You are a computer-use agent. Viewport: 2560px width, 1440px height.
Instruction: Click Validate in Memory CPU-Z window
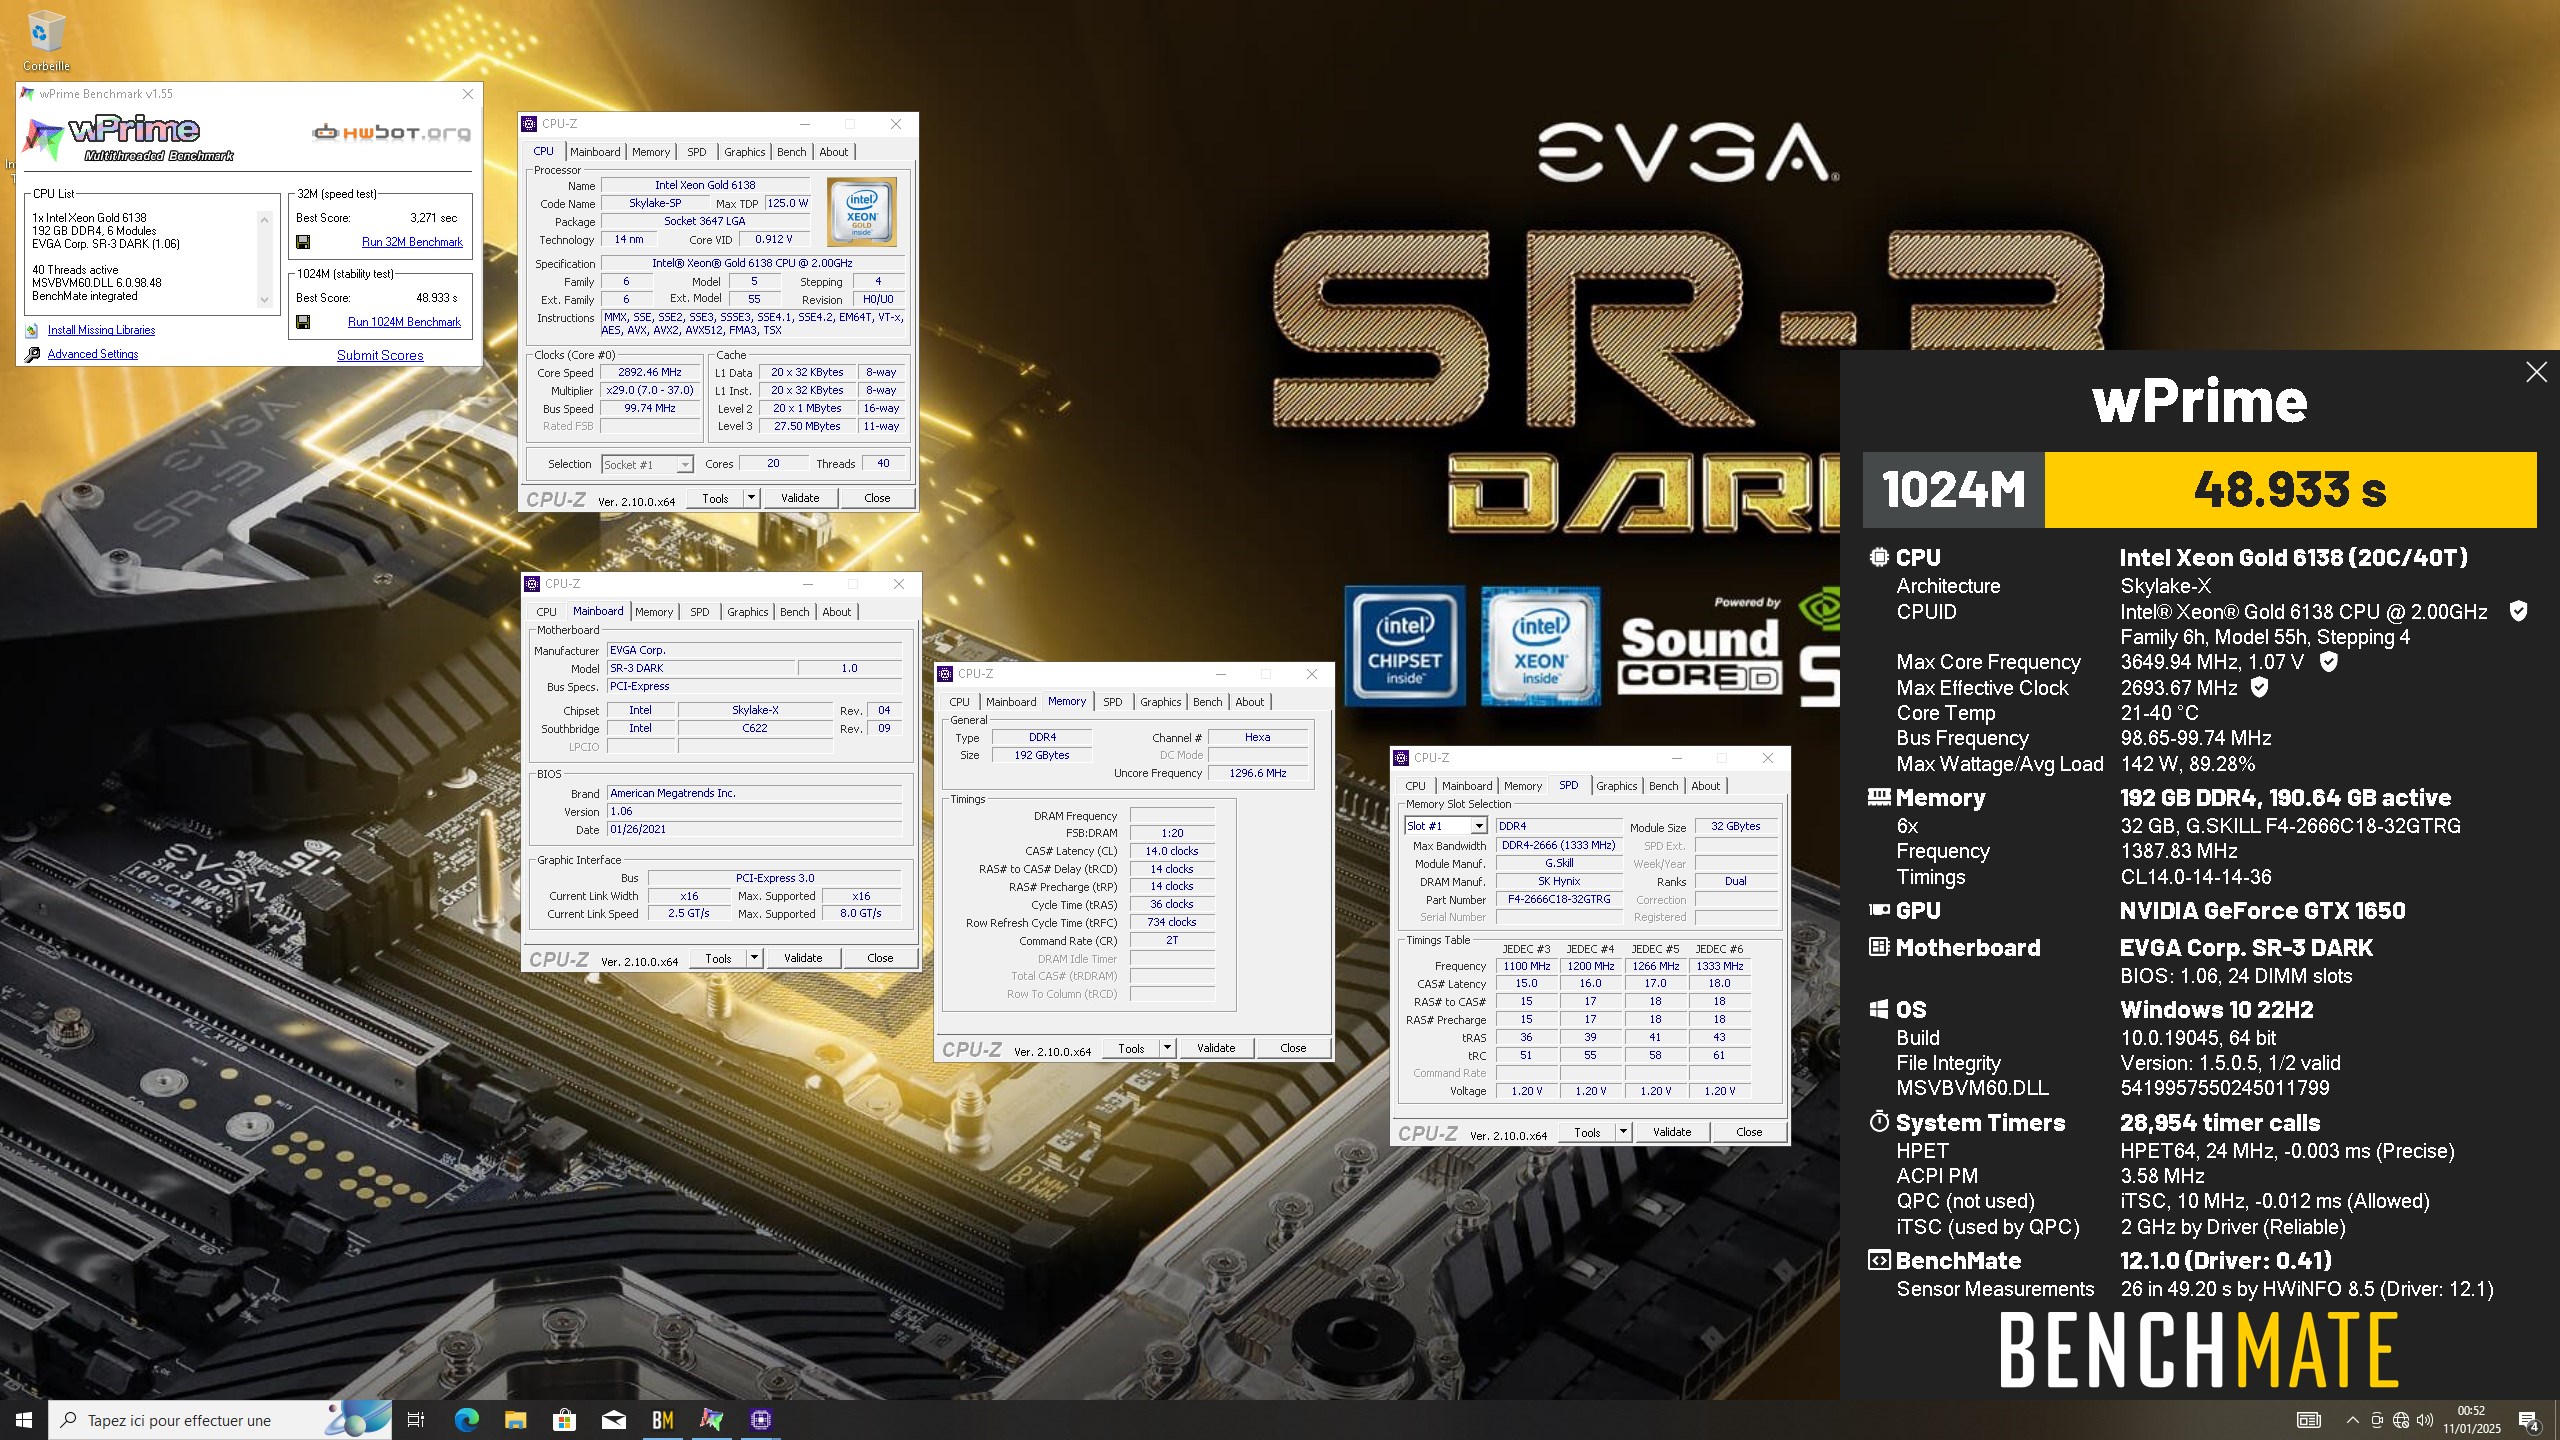point(1216,1048)
